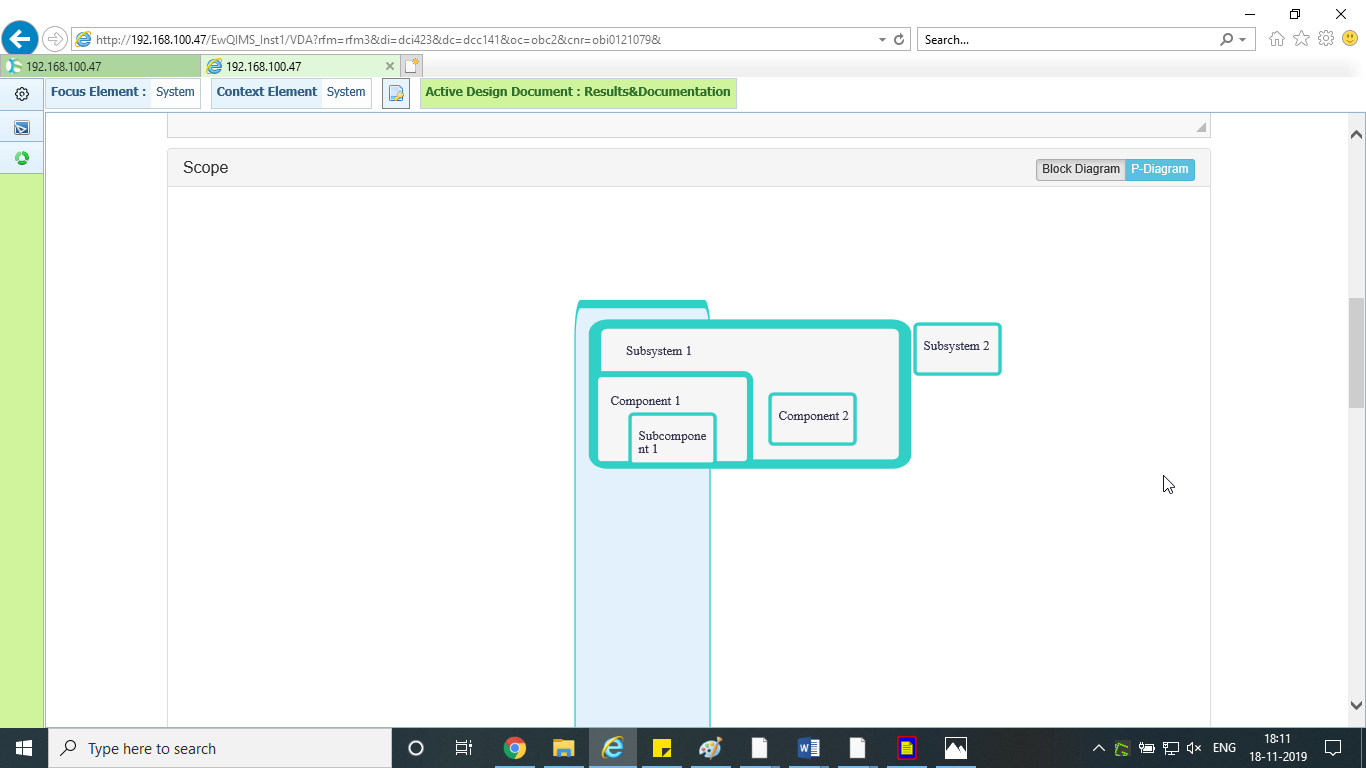
Task: Click the vertical scrollbar thumb
Action: pos(1356,352)
